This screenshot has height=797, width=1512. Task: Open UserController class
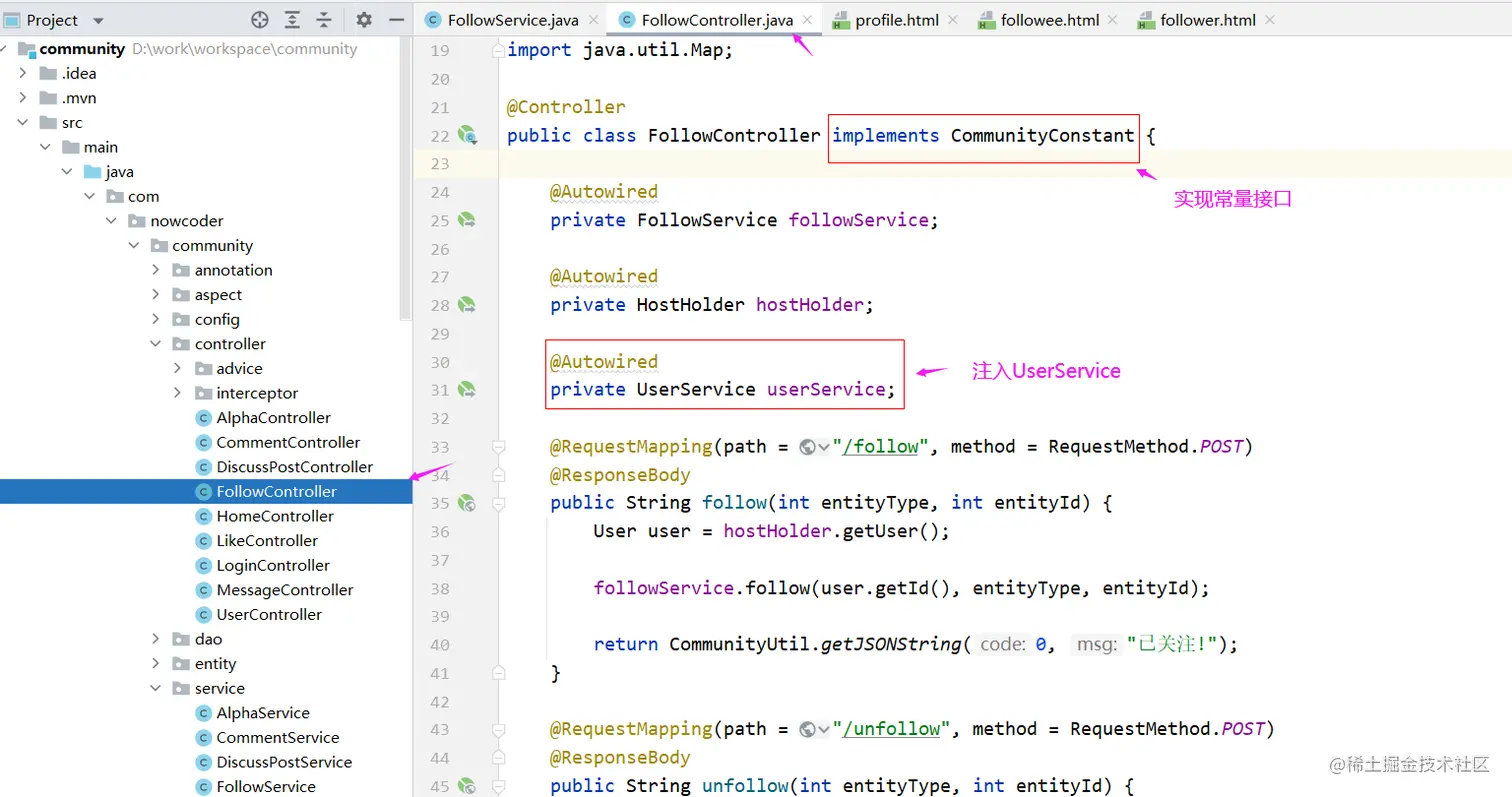tap(269, 615)
